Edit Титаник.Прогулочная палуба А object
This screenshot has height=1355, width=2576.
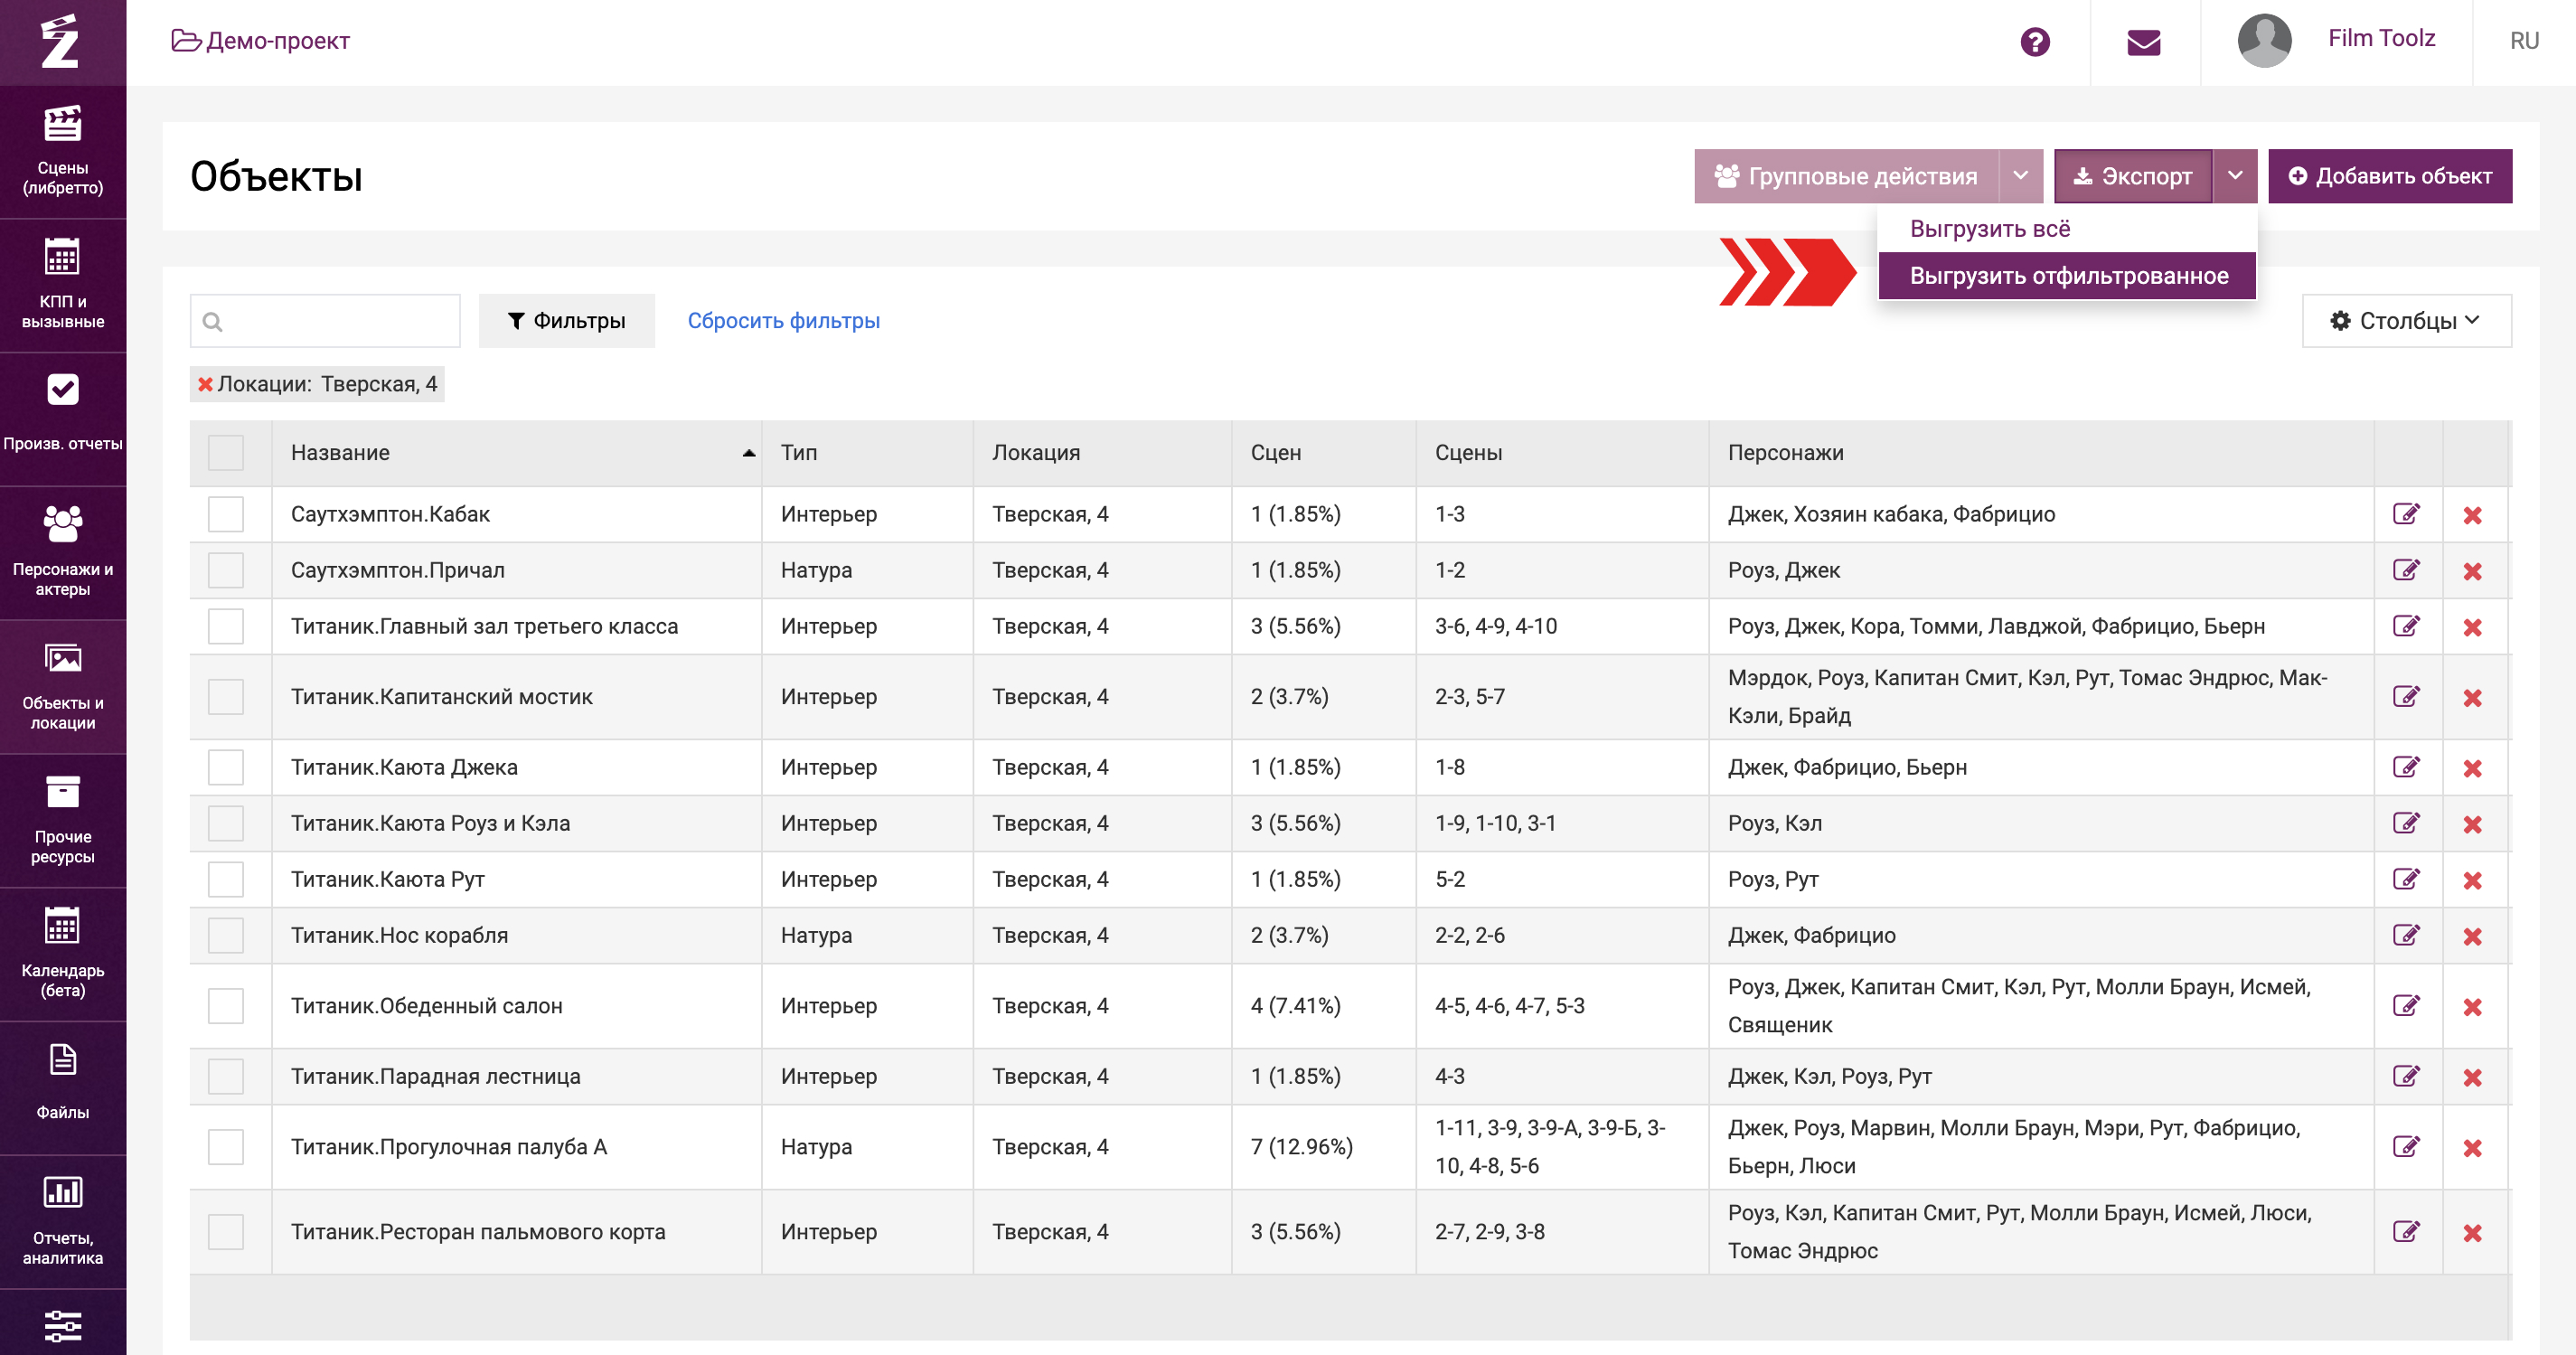tap(2405, 1147)
